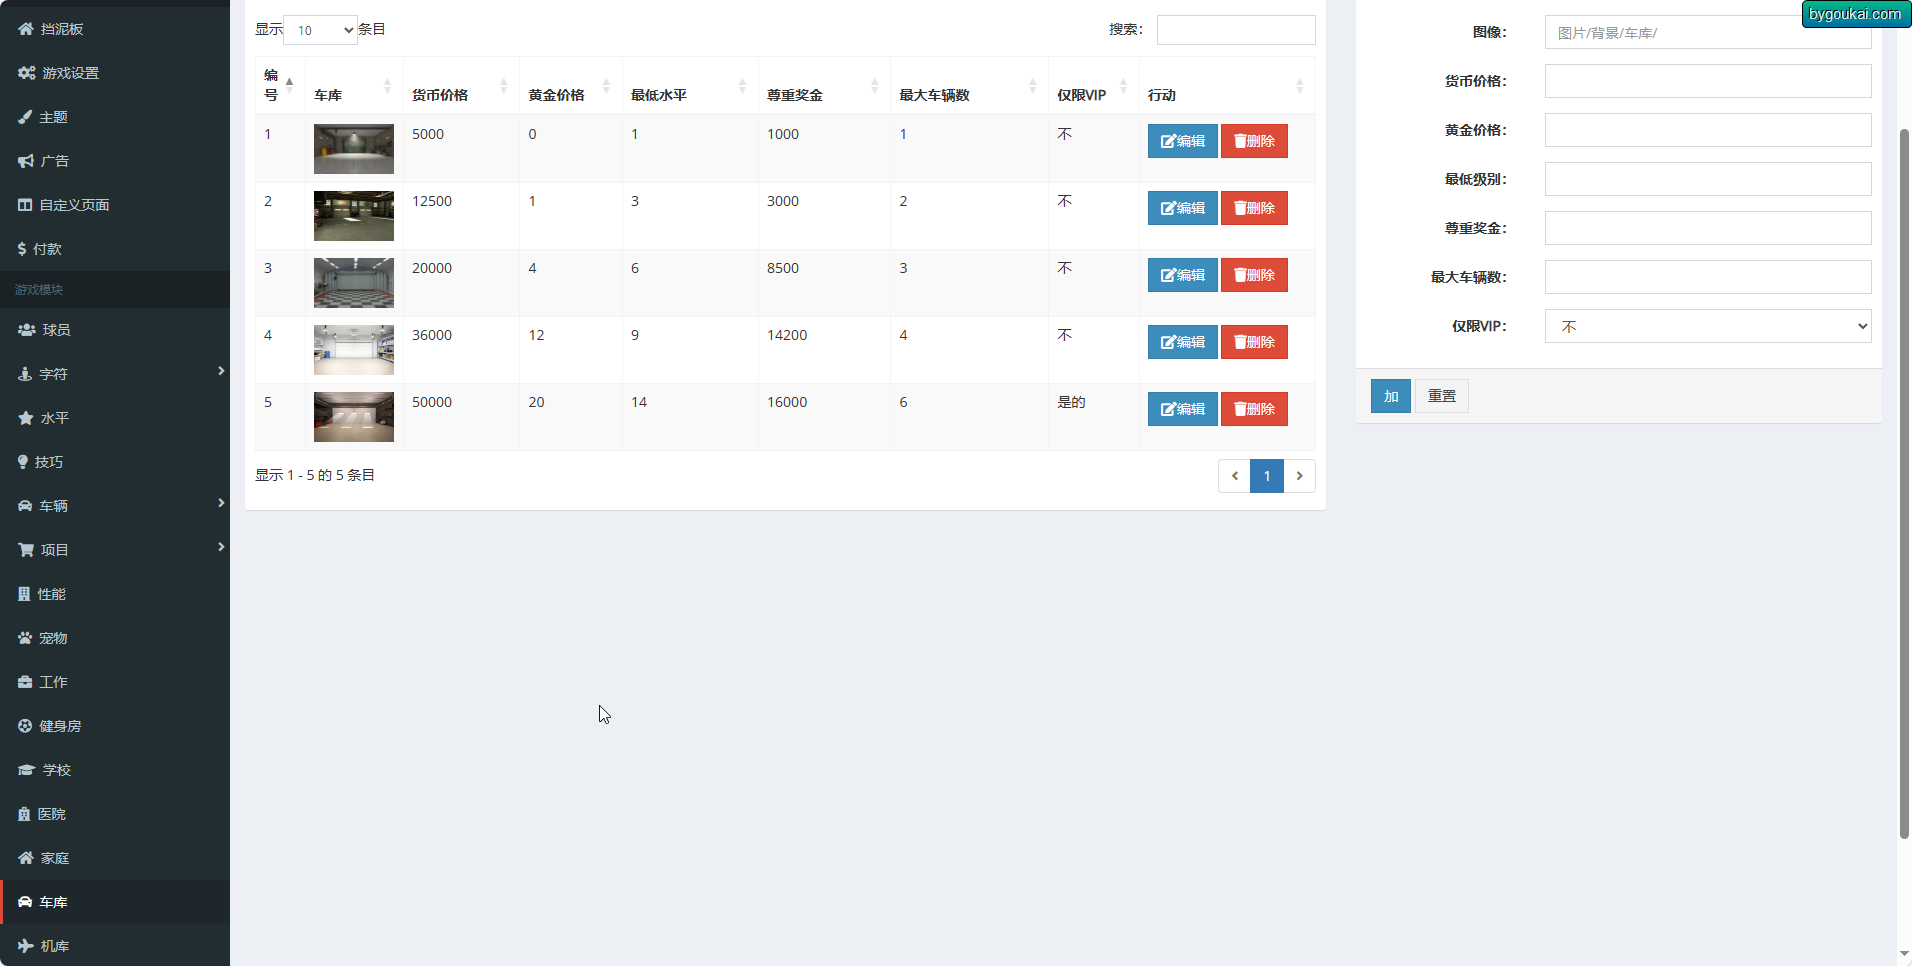The width and height of the screenshot is (1912, 966).
Task: Click the hangar airplane icon
Action: coord(26,946)
